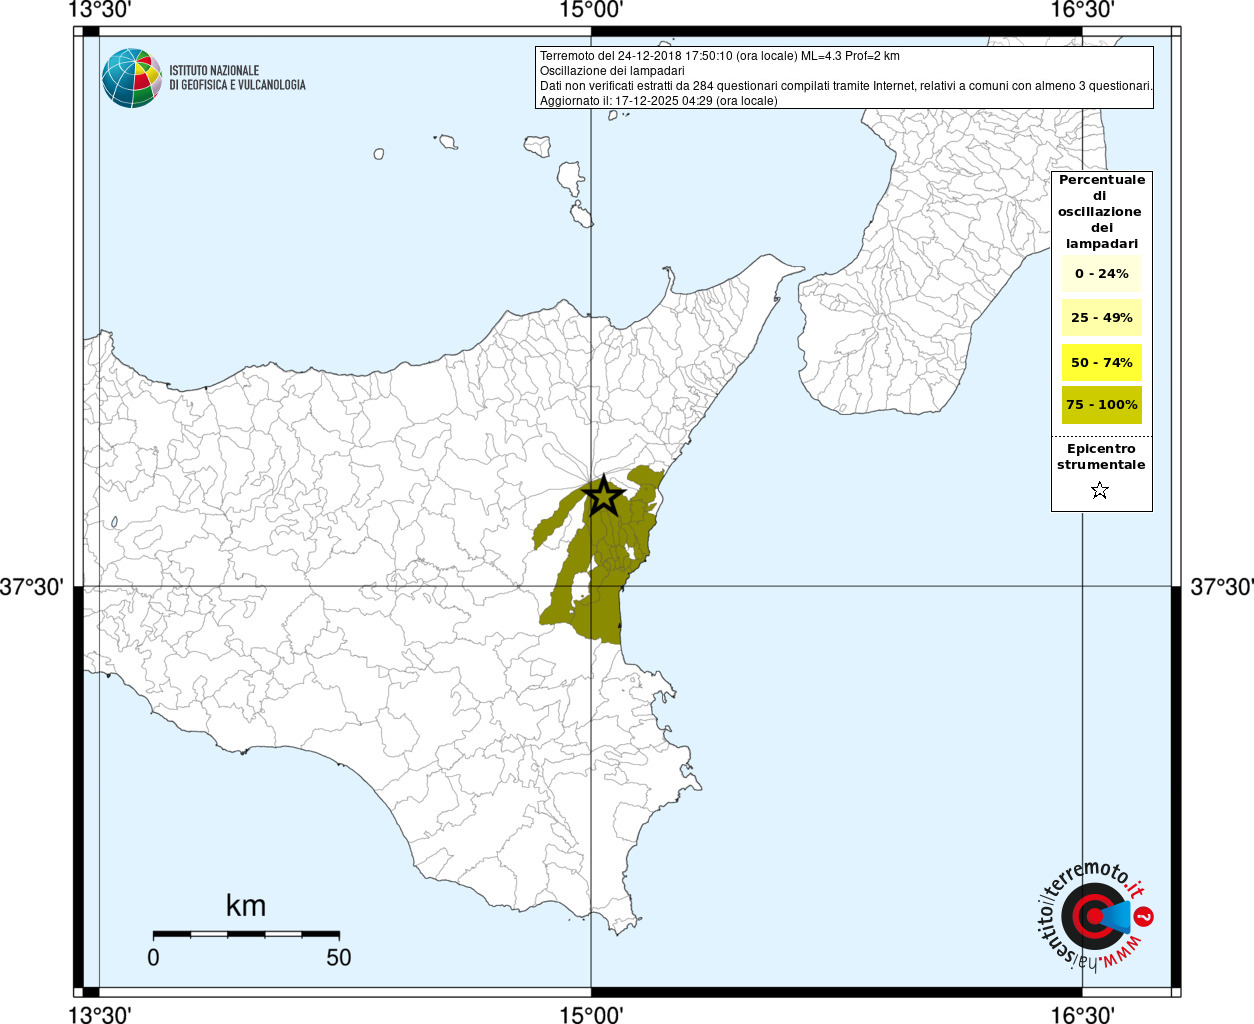Click the top 13°30' longitude label
The image size is (1254, 1024).
click(x=99, y=10)
